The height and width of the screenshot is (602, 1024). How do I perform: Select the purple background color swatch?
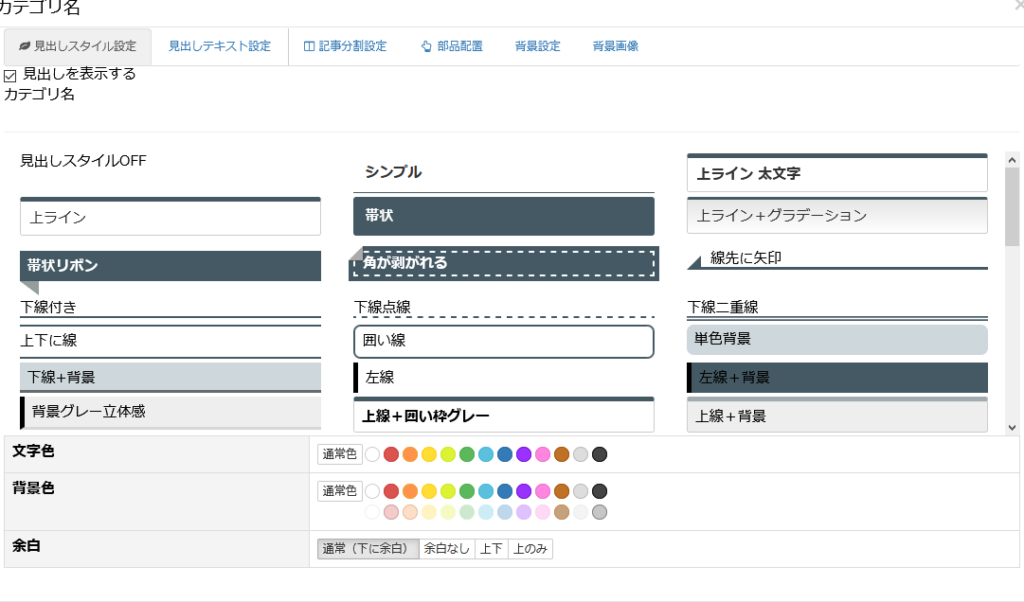tap(524, 491)
